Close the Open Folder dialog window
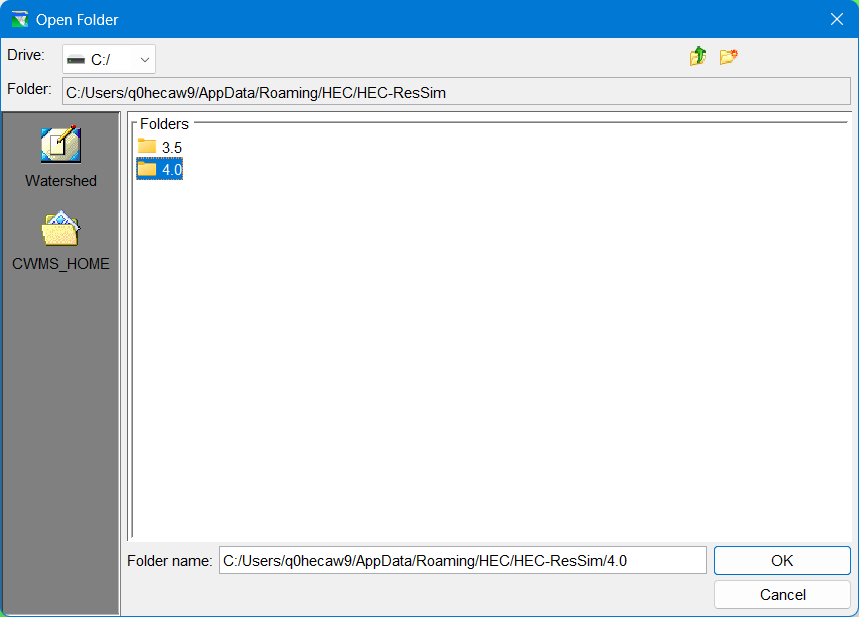 pyautogui.click(x=836, y=19)
